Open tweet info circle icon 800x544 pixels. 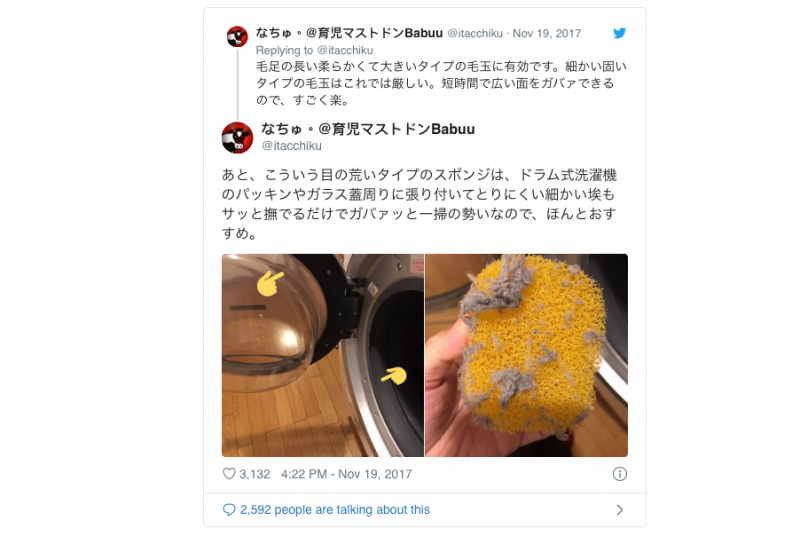[x=619, y=474]
